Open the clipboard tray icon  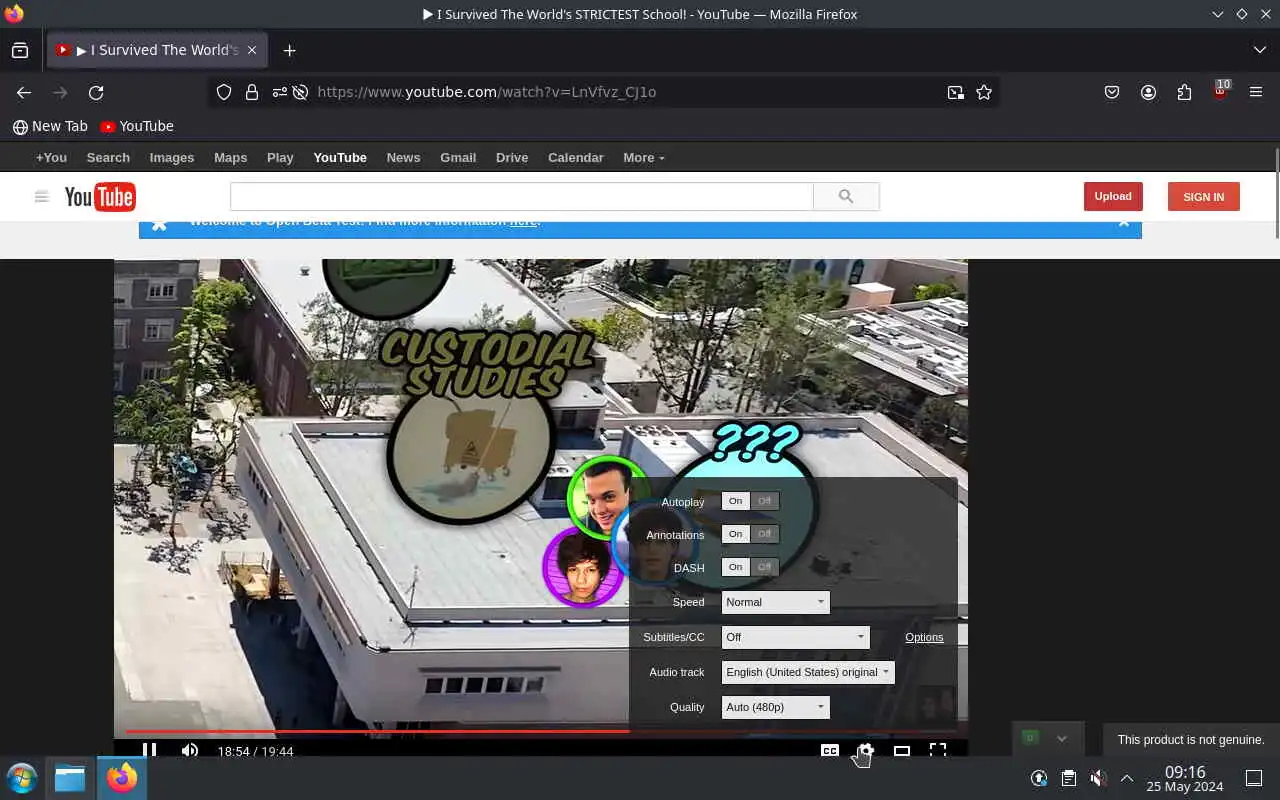click(x=1068, y=778)
